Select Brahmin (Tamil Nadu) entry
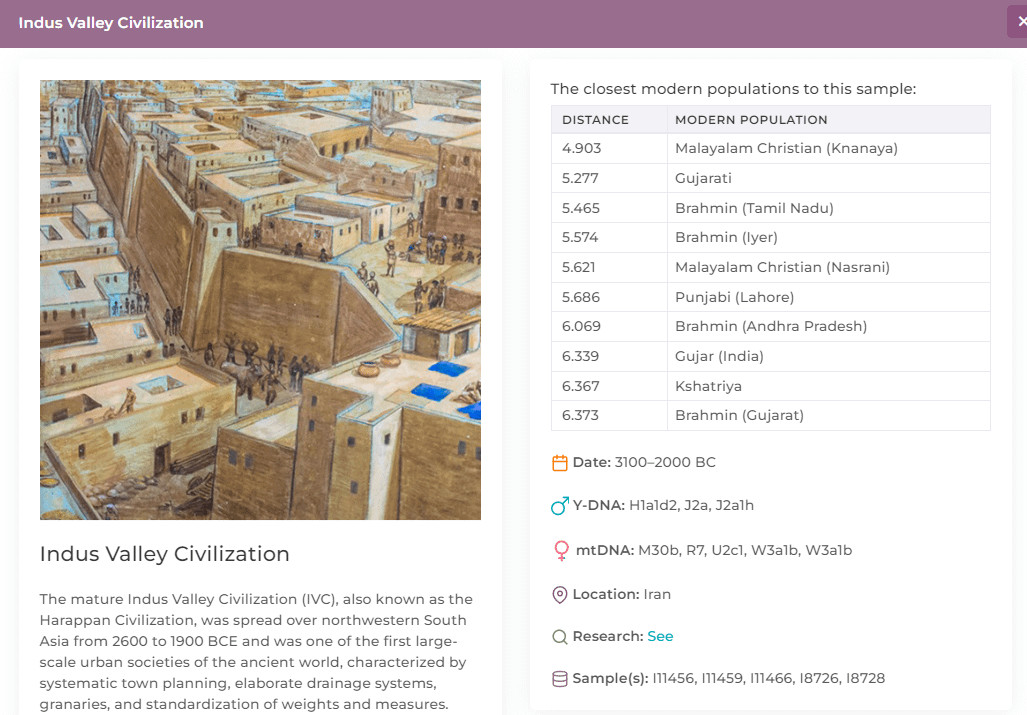The image size is (1027, 715). pos(754,208)
